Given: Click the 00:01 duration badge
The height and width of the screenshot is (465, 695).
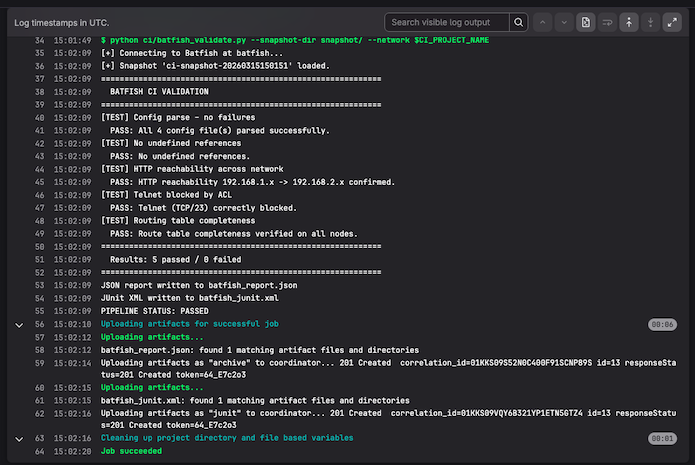Looking at the screenshot, I should point(662,438).
